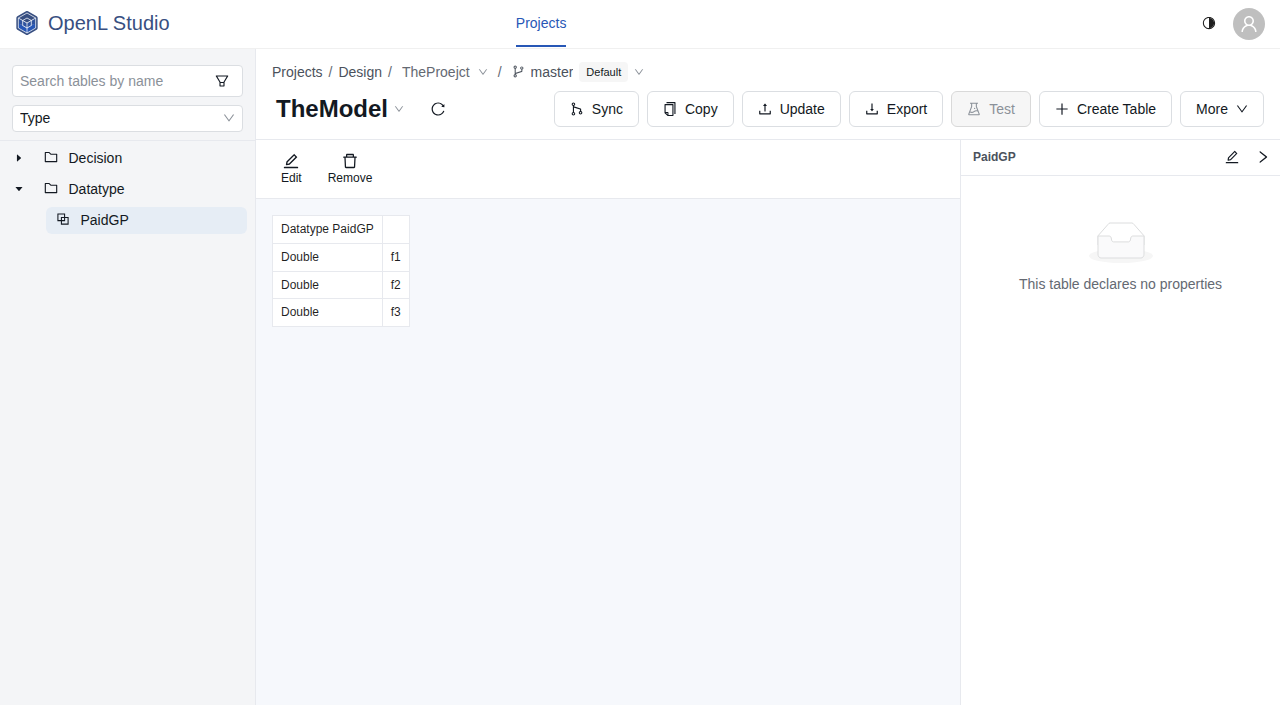The width and height of the screenshot is (1280, 720).
Task: Open the user avatar menu
Action: coord(1249,24)
